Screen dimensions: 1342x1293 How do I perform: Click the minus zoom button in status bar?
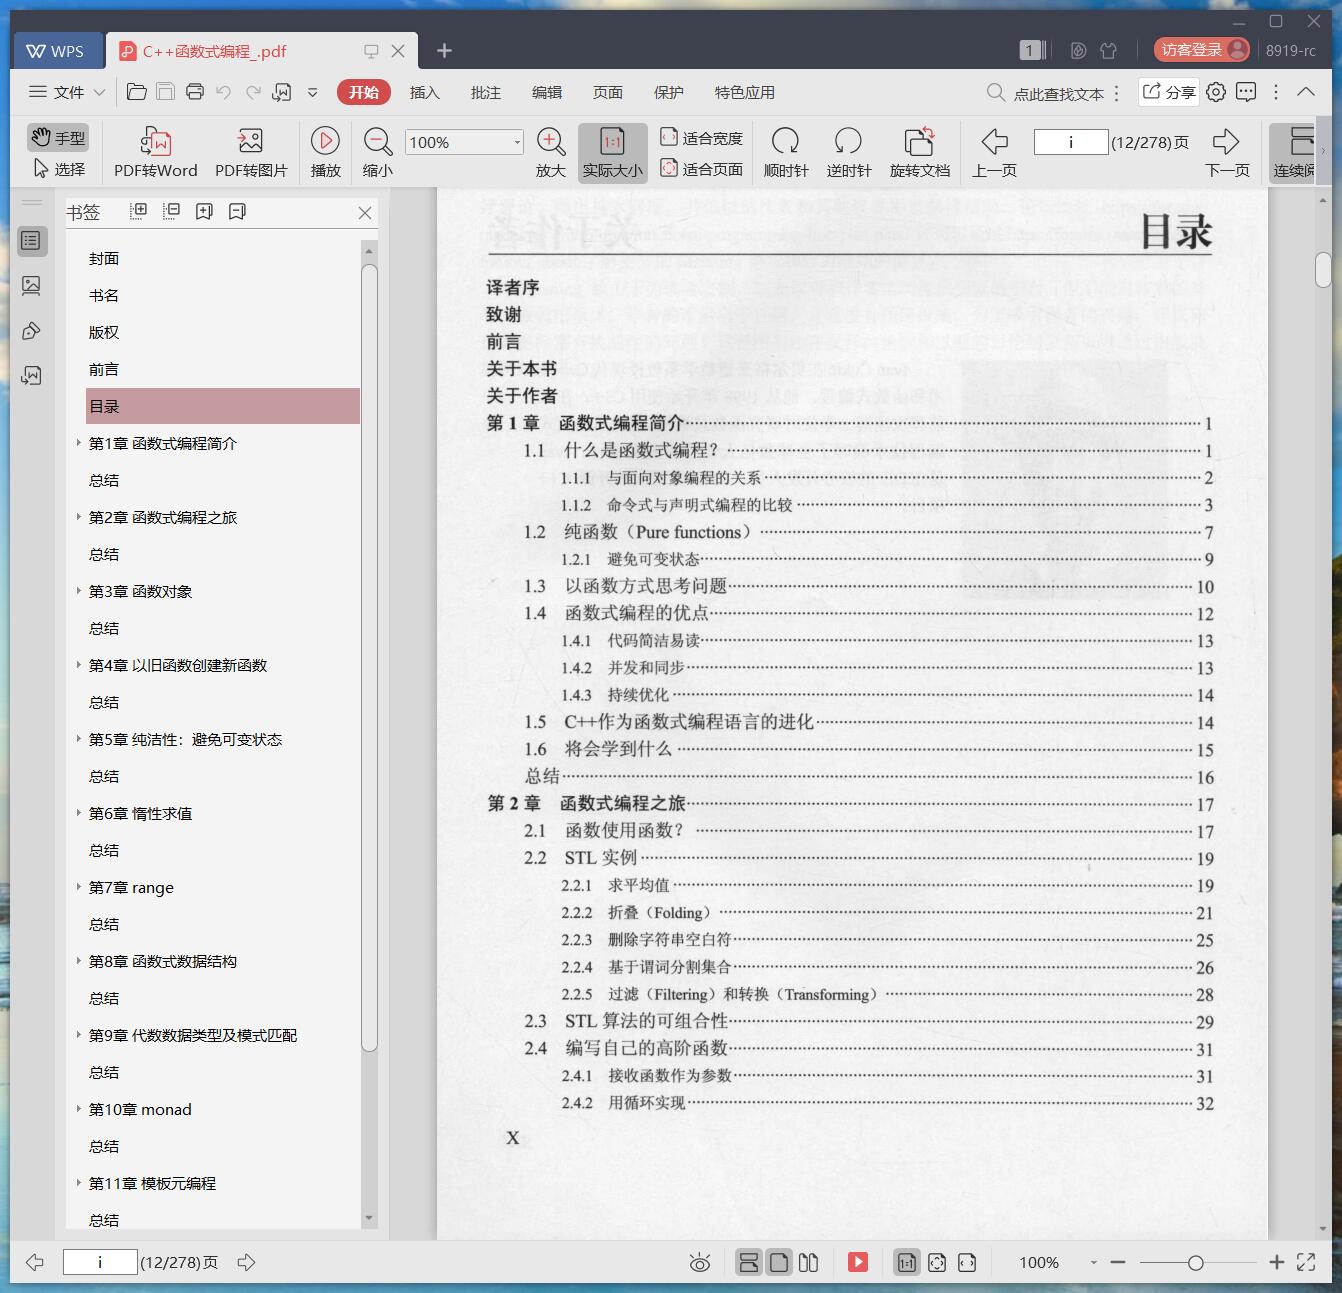1118,1262
